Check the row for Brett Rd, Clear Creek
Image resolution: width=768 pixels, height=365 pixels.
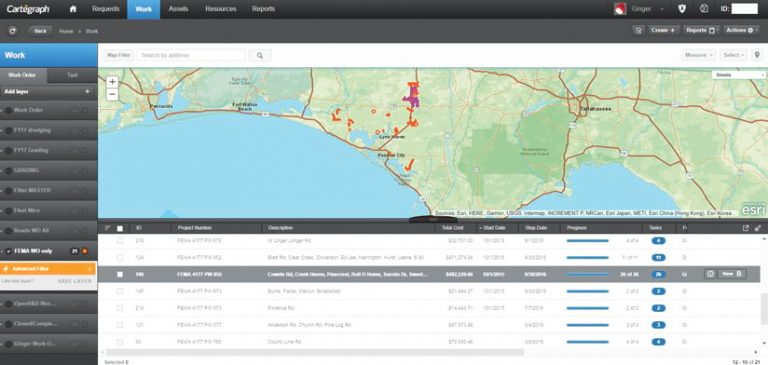point(120,257)
